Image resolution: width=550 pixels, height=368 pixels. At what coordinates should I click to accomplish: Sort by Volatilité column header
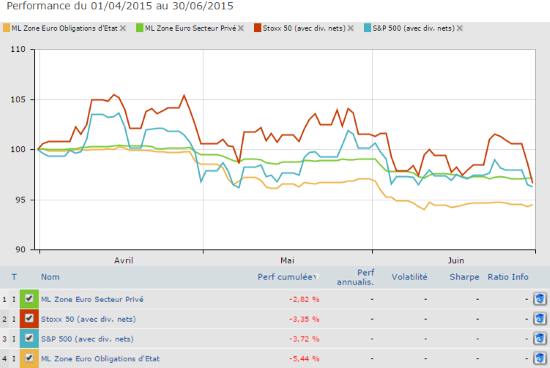[409, 277]
